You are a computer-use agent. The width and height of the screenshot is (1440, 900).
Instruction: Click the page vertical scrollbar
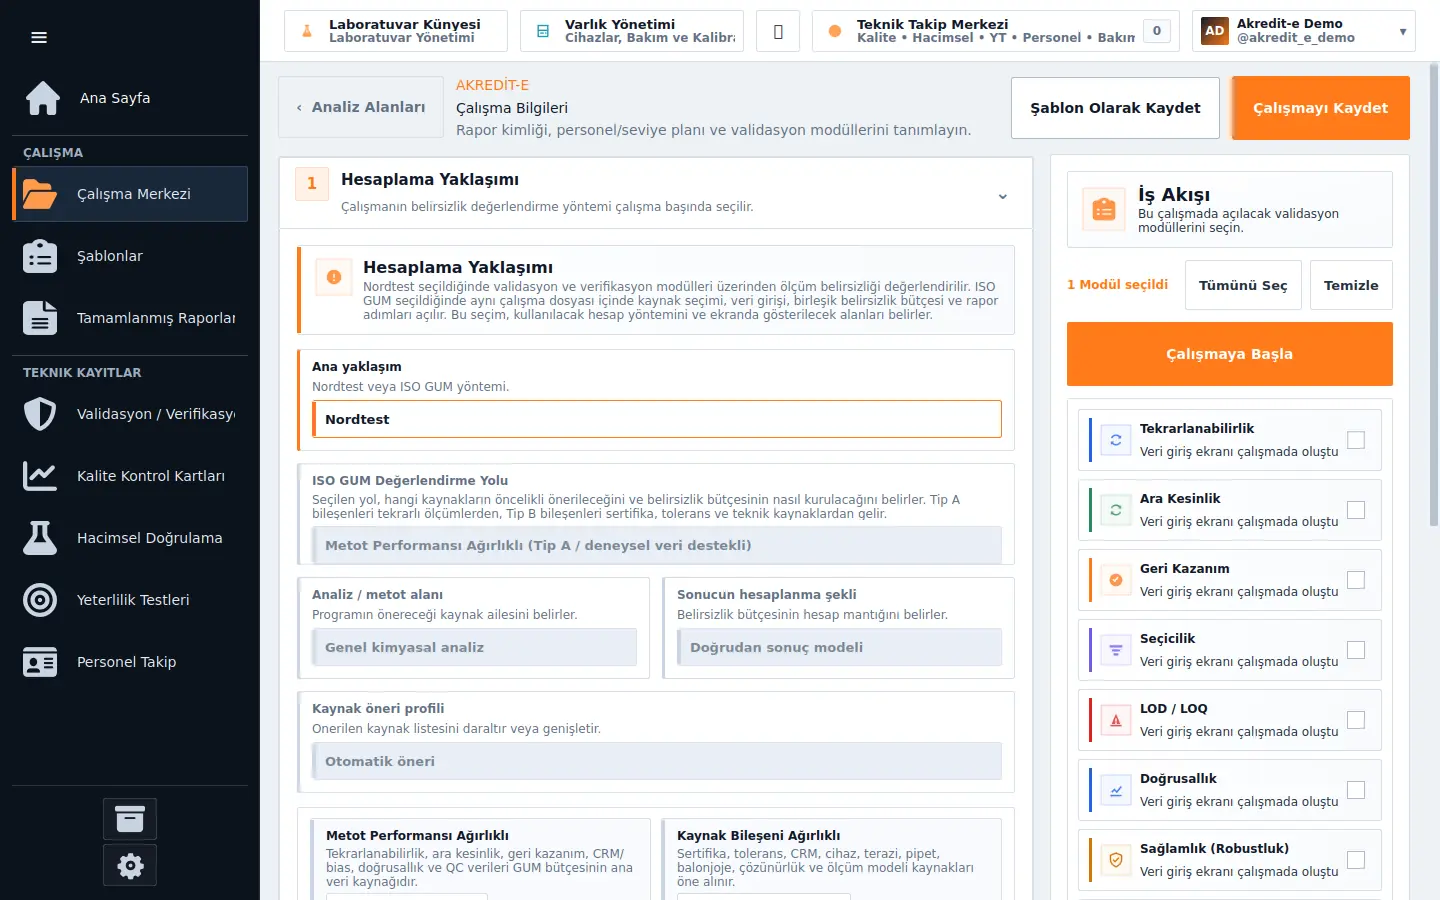coord(1434,296)
